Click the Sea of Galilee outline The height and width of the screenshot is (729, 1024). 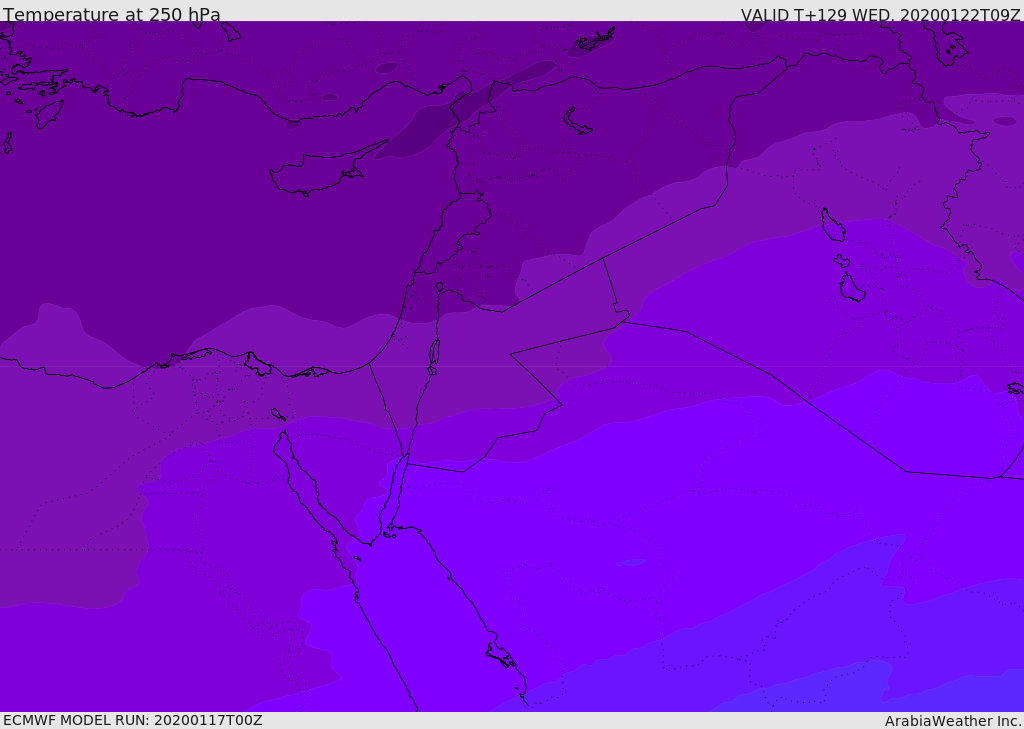pyautogui.click(x=440, y=287)
